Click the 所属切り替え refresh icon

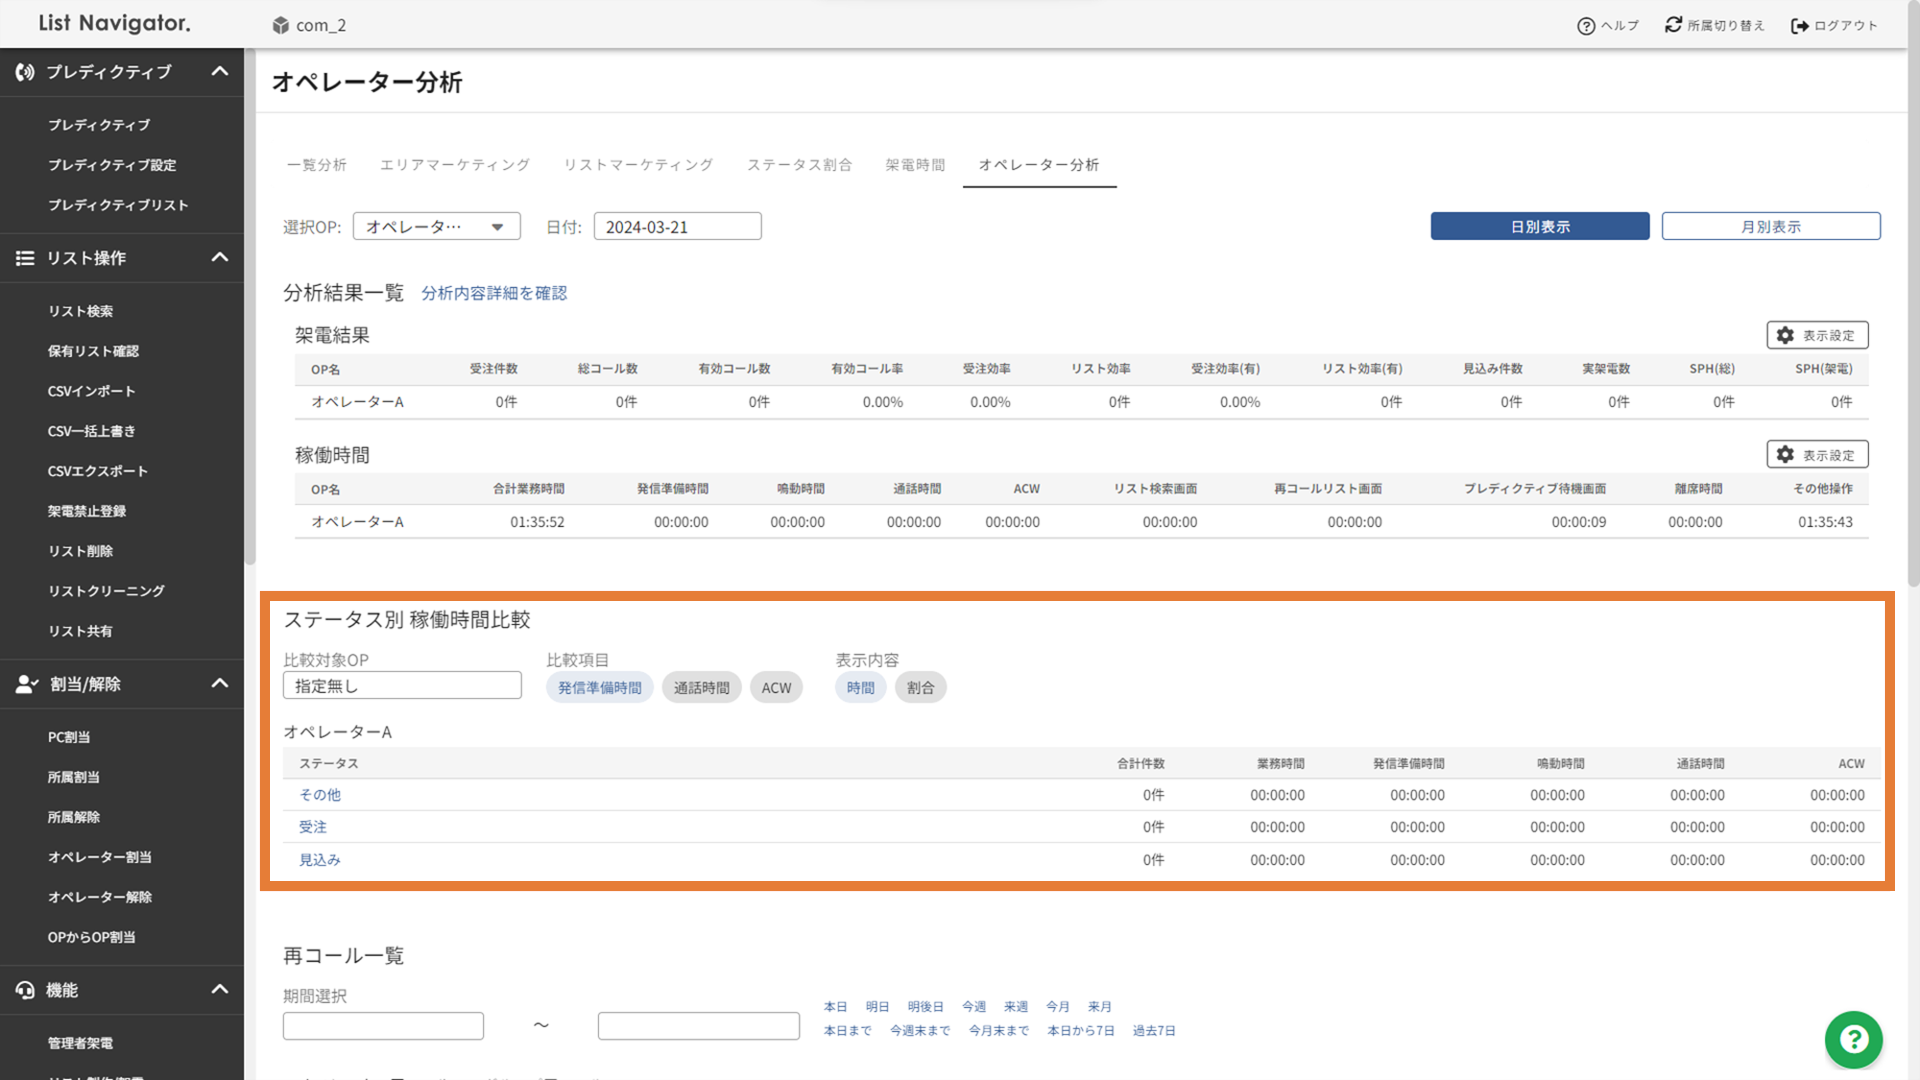(1673, 25)
